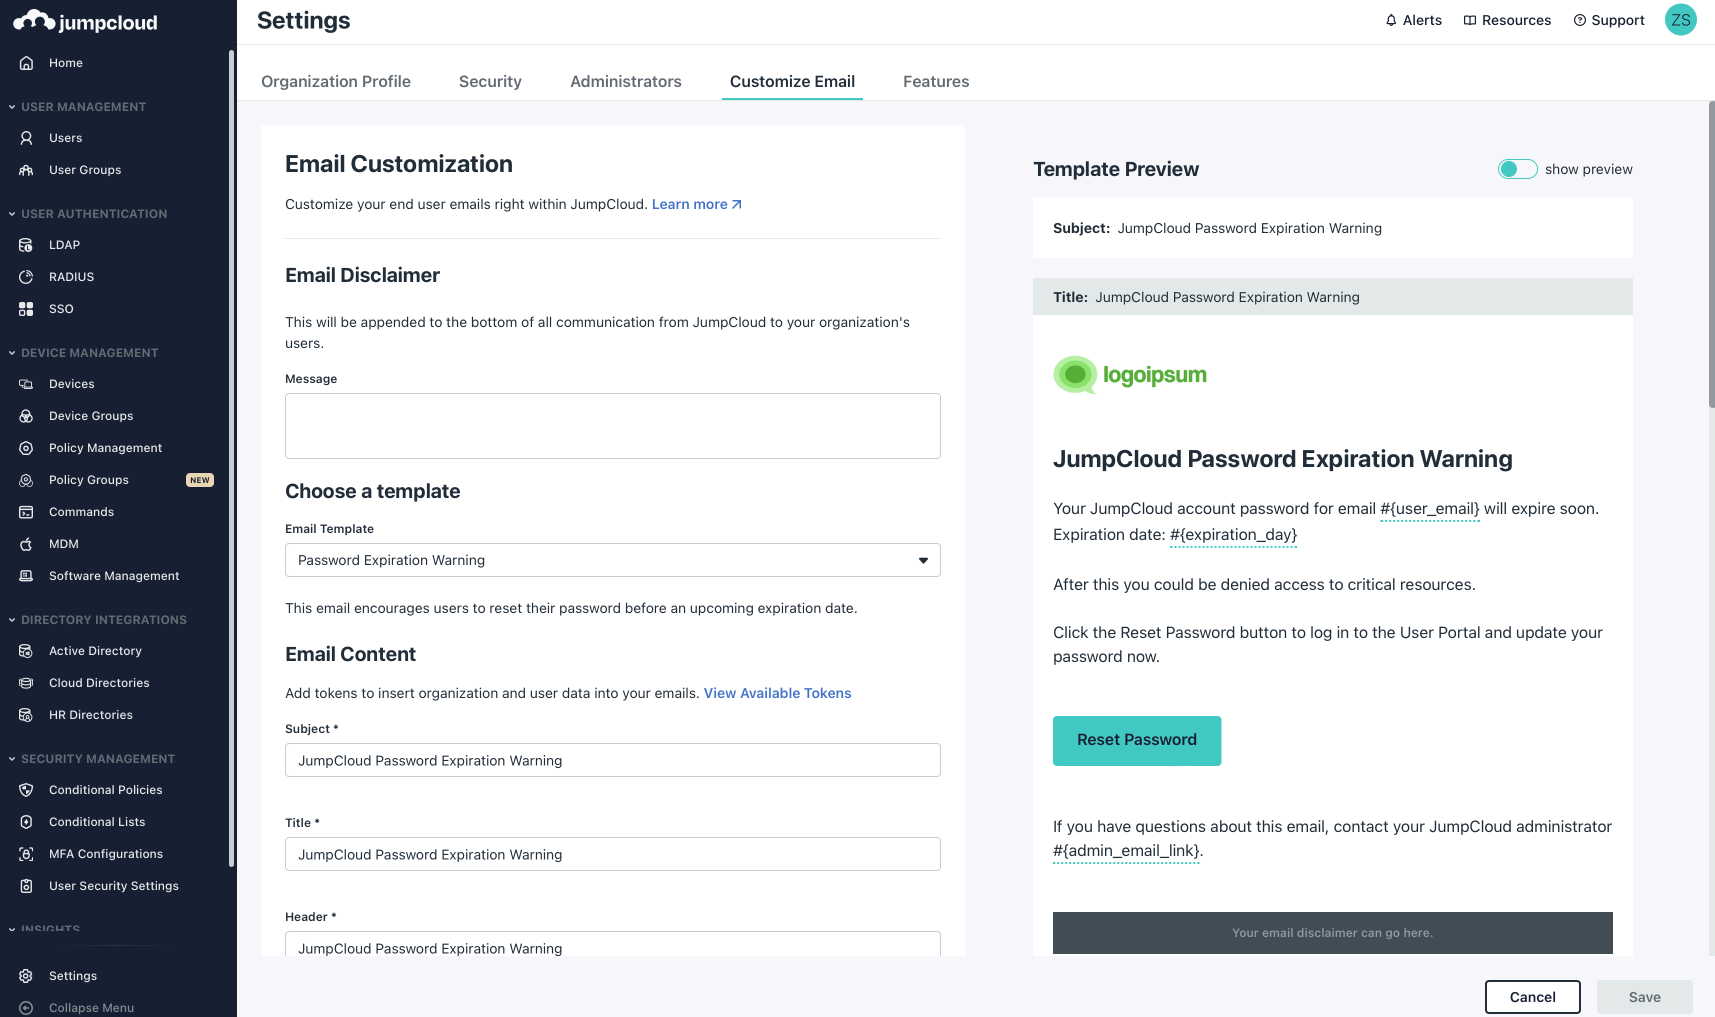
Task: Click the LDAP icon in sidebar
Action: click(x=26, y=245)
